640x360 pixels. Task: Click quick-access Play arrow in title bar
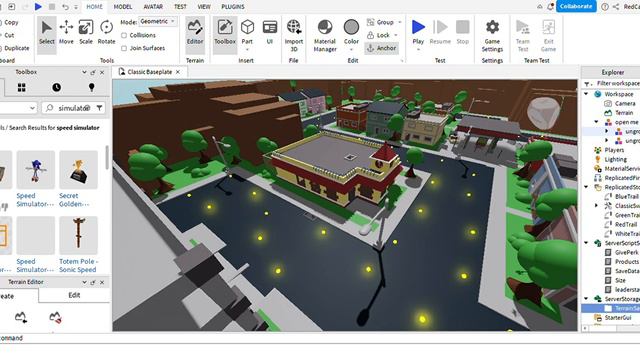pyautogui.click(x=38, y=7)
